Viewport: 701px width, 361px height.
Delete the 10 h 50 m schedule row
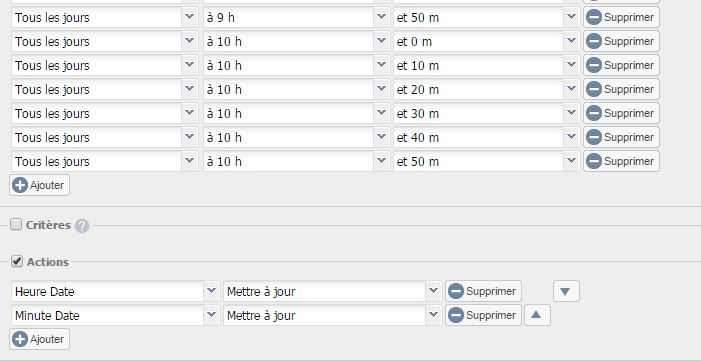(x=621, y=161)
